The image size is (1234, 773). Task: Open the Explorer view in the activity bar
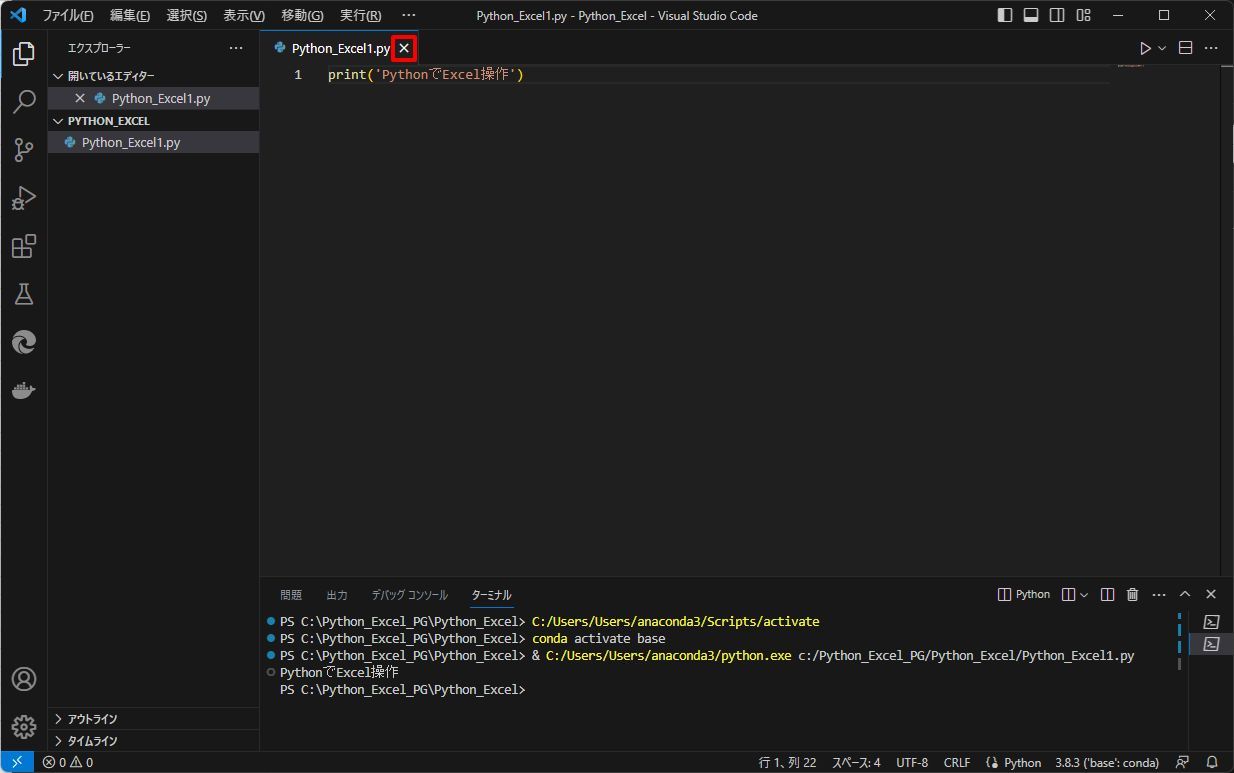pos(24,54)
